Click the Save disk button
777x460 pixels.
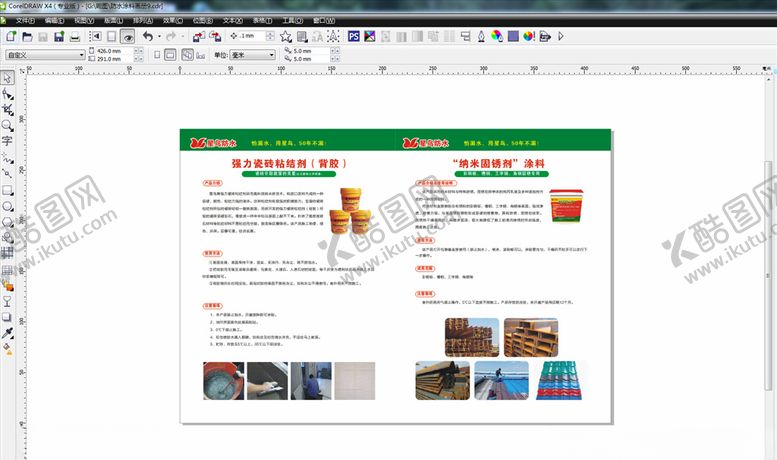[x=57, y=36]
